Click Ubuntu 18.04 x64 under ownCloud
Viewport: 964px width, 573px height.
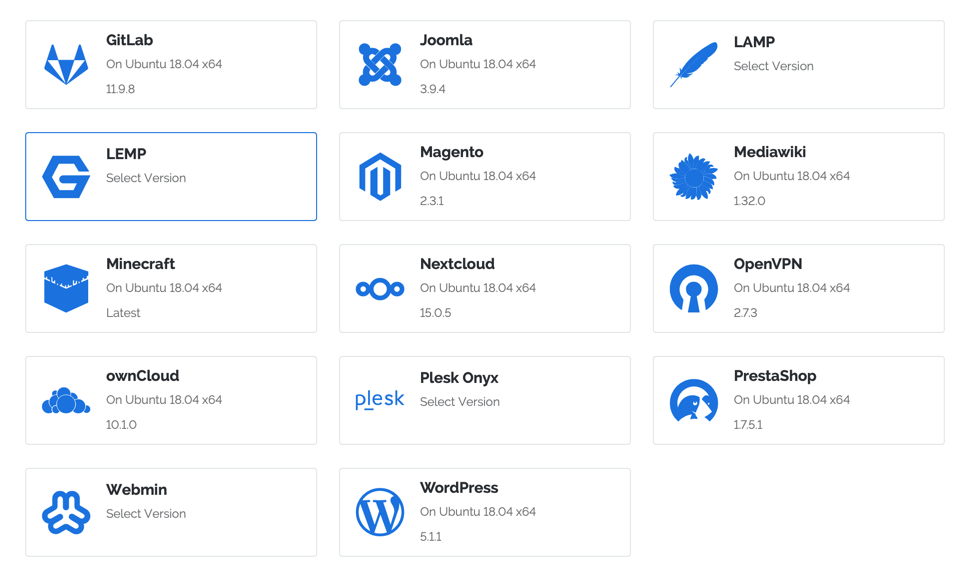click(x=173, y=400)
